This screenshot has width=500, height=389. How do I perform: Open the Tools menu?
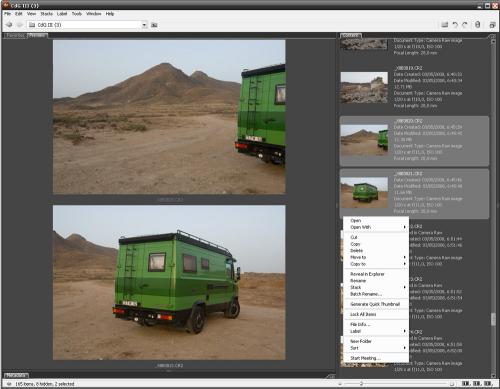[x=77, y=14]
